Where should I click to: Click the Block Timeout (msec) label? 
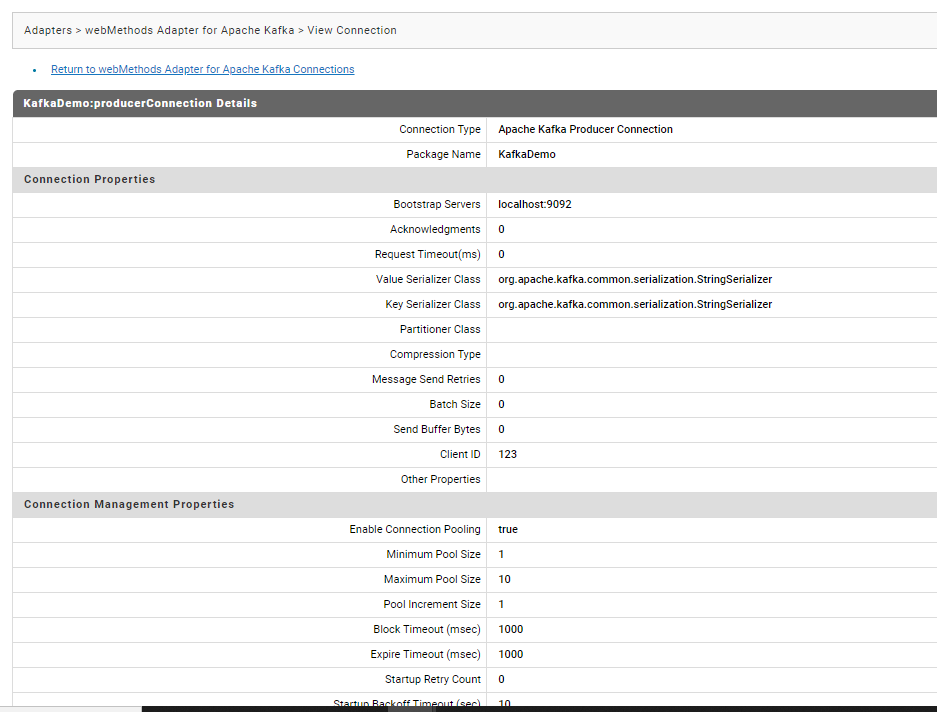[427, 630]
